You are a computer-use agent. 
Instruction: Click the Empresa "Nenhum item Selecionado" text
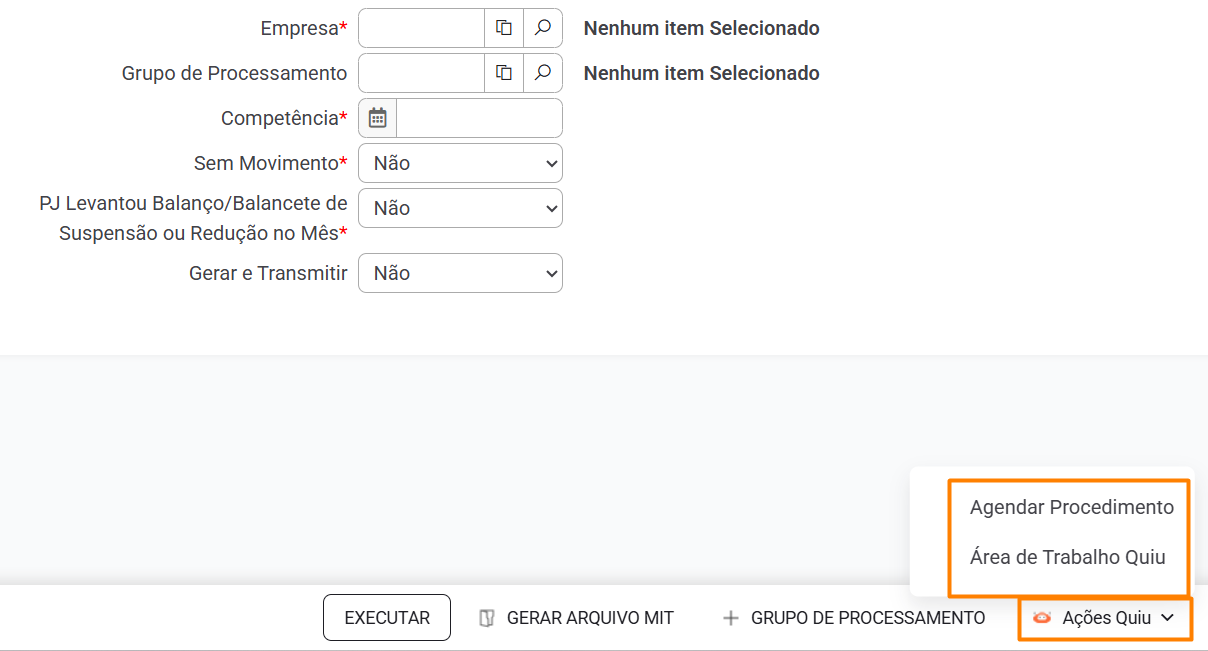point(701,28)
